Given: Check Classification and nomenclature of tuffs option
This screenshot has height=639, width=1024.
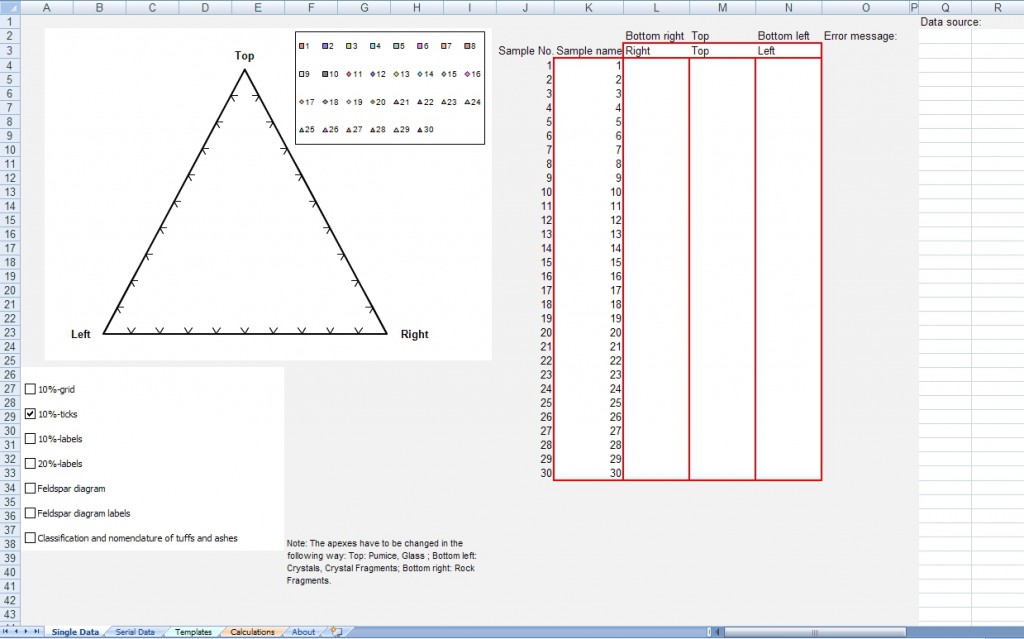Looking at the screenshot, I should 31,538.
